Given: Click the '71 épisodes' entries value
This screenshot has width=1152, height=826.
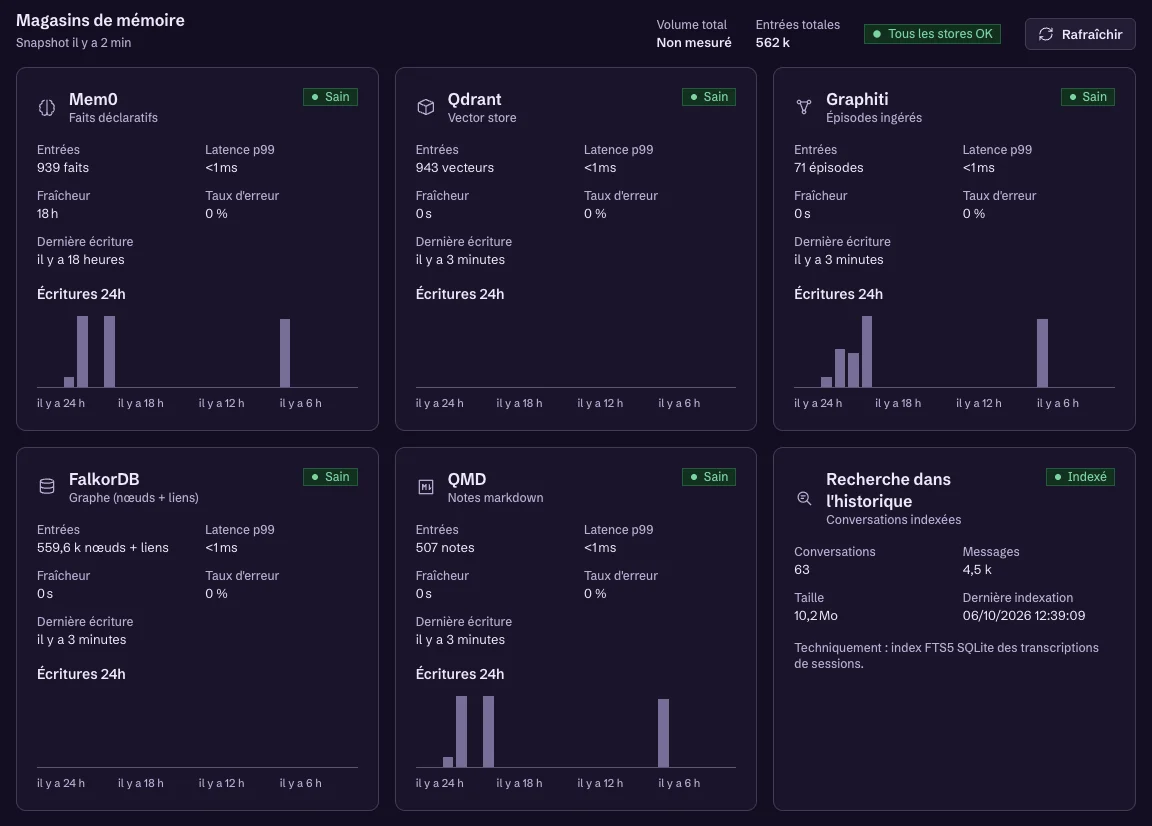Looking at the screenshot, I should tap(828, 168).
